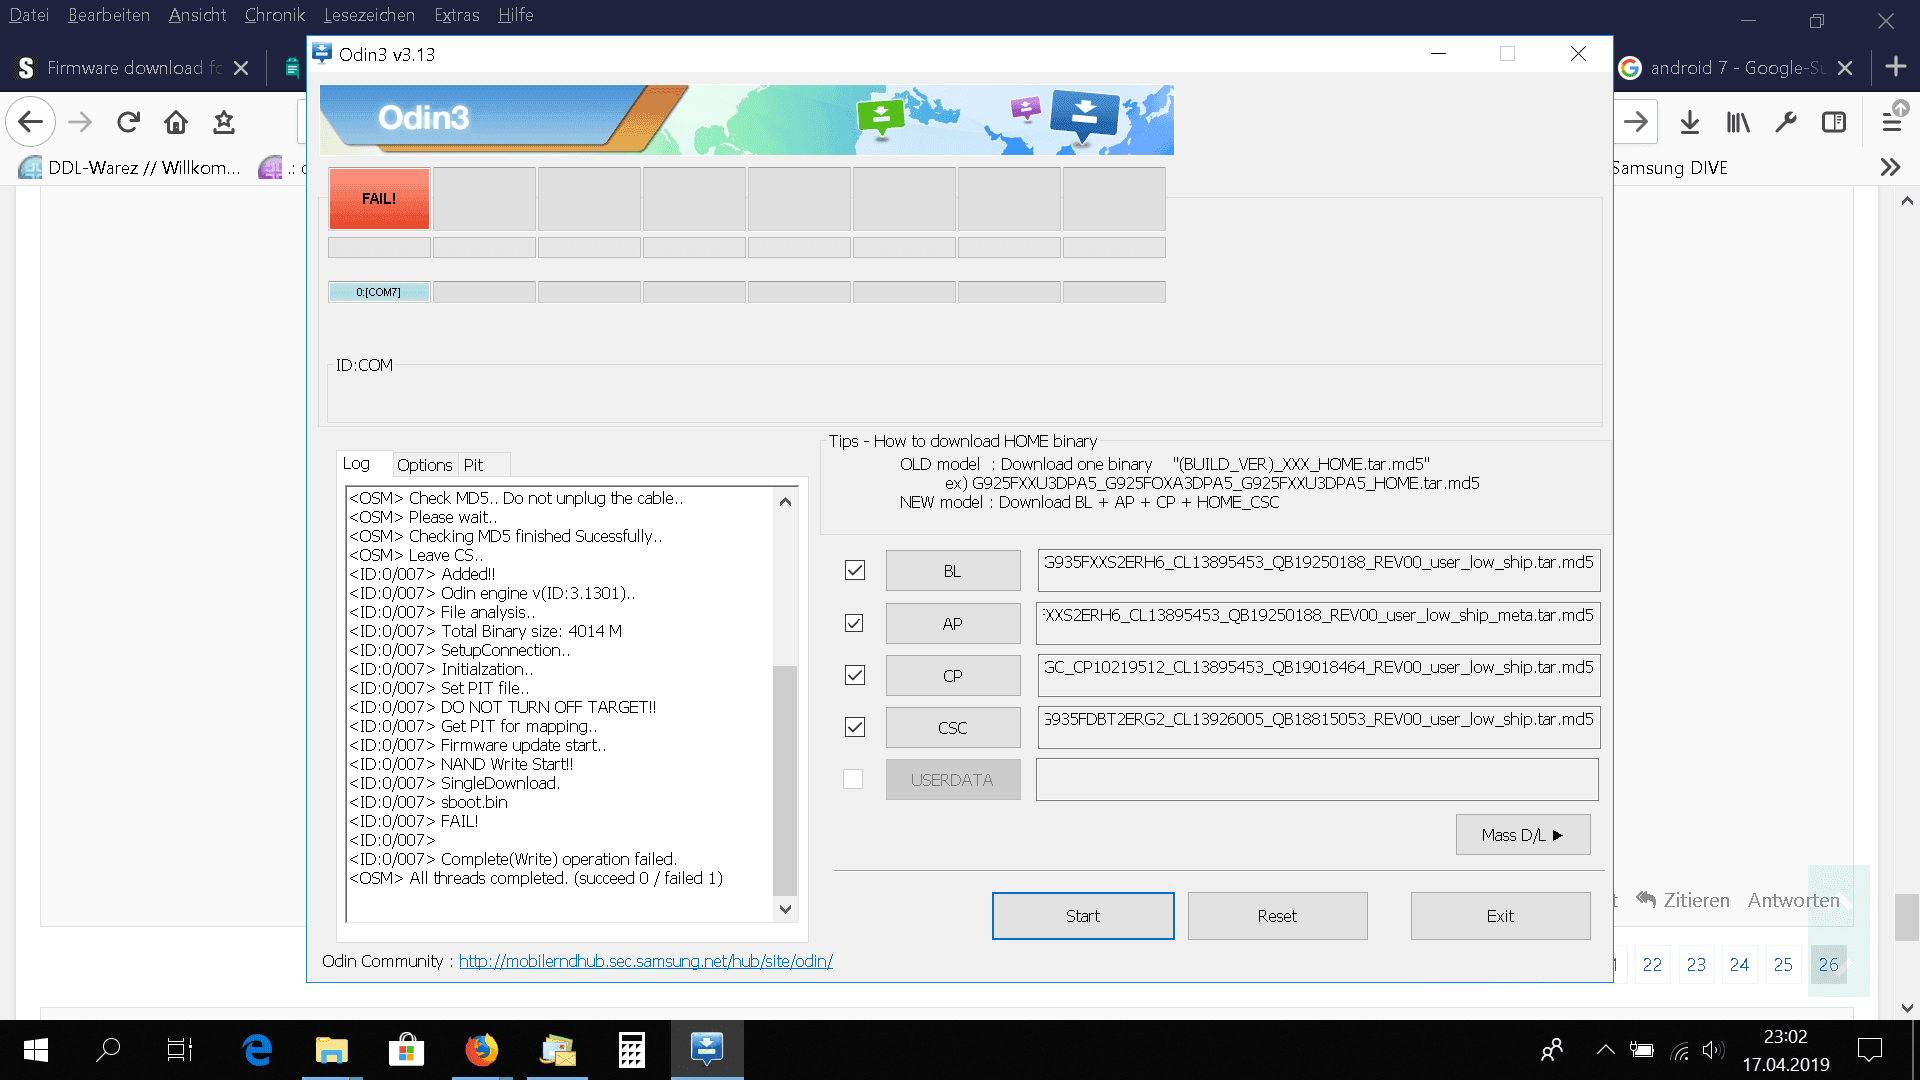Launch Microsoft Edge from taskbar

tap(257, 1050)
